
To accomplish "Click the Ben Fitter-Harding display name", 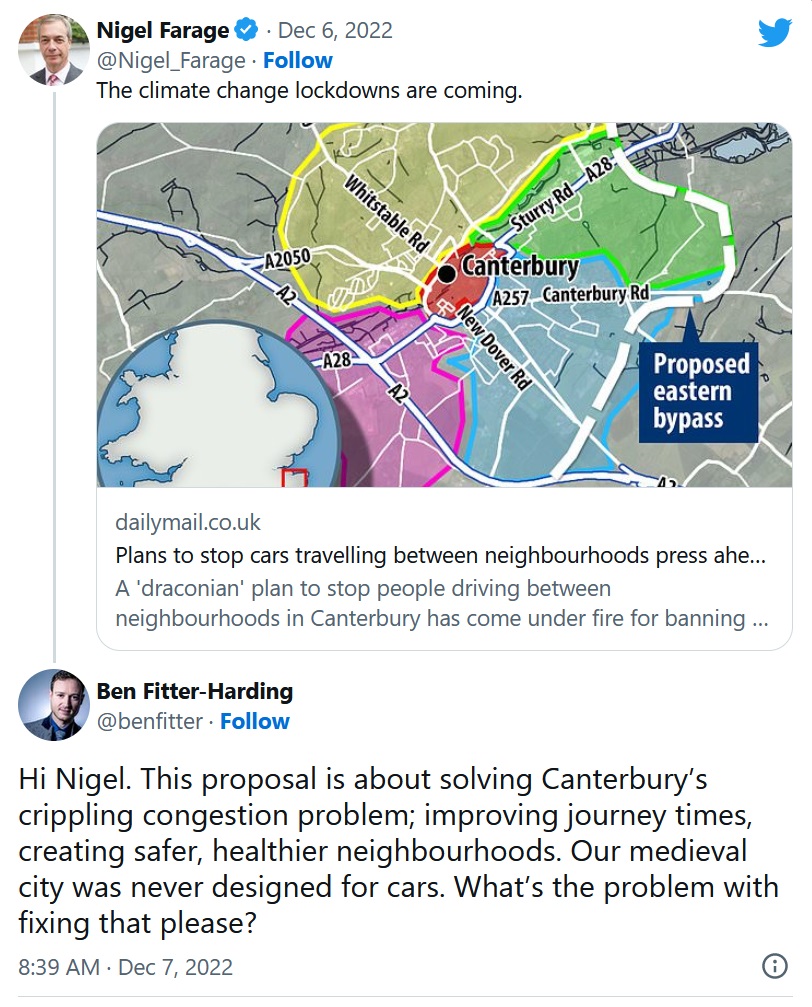I will (x=194, y=691).
